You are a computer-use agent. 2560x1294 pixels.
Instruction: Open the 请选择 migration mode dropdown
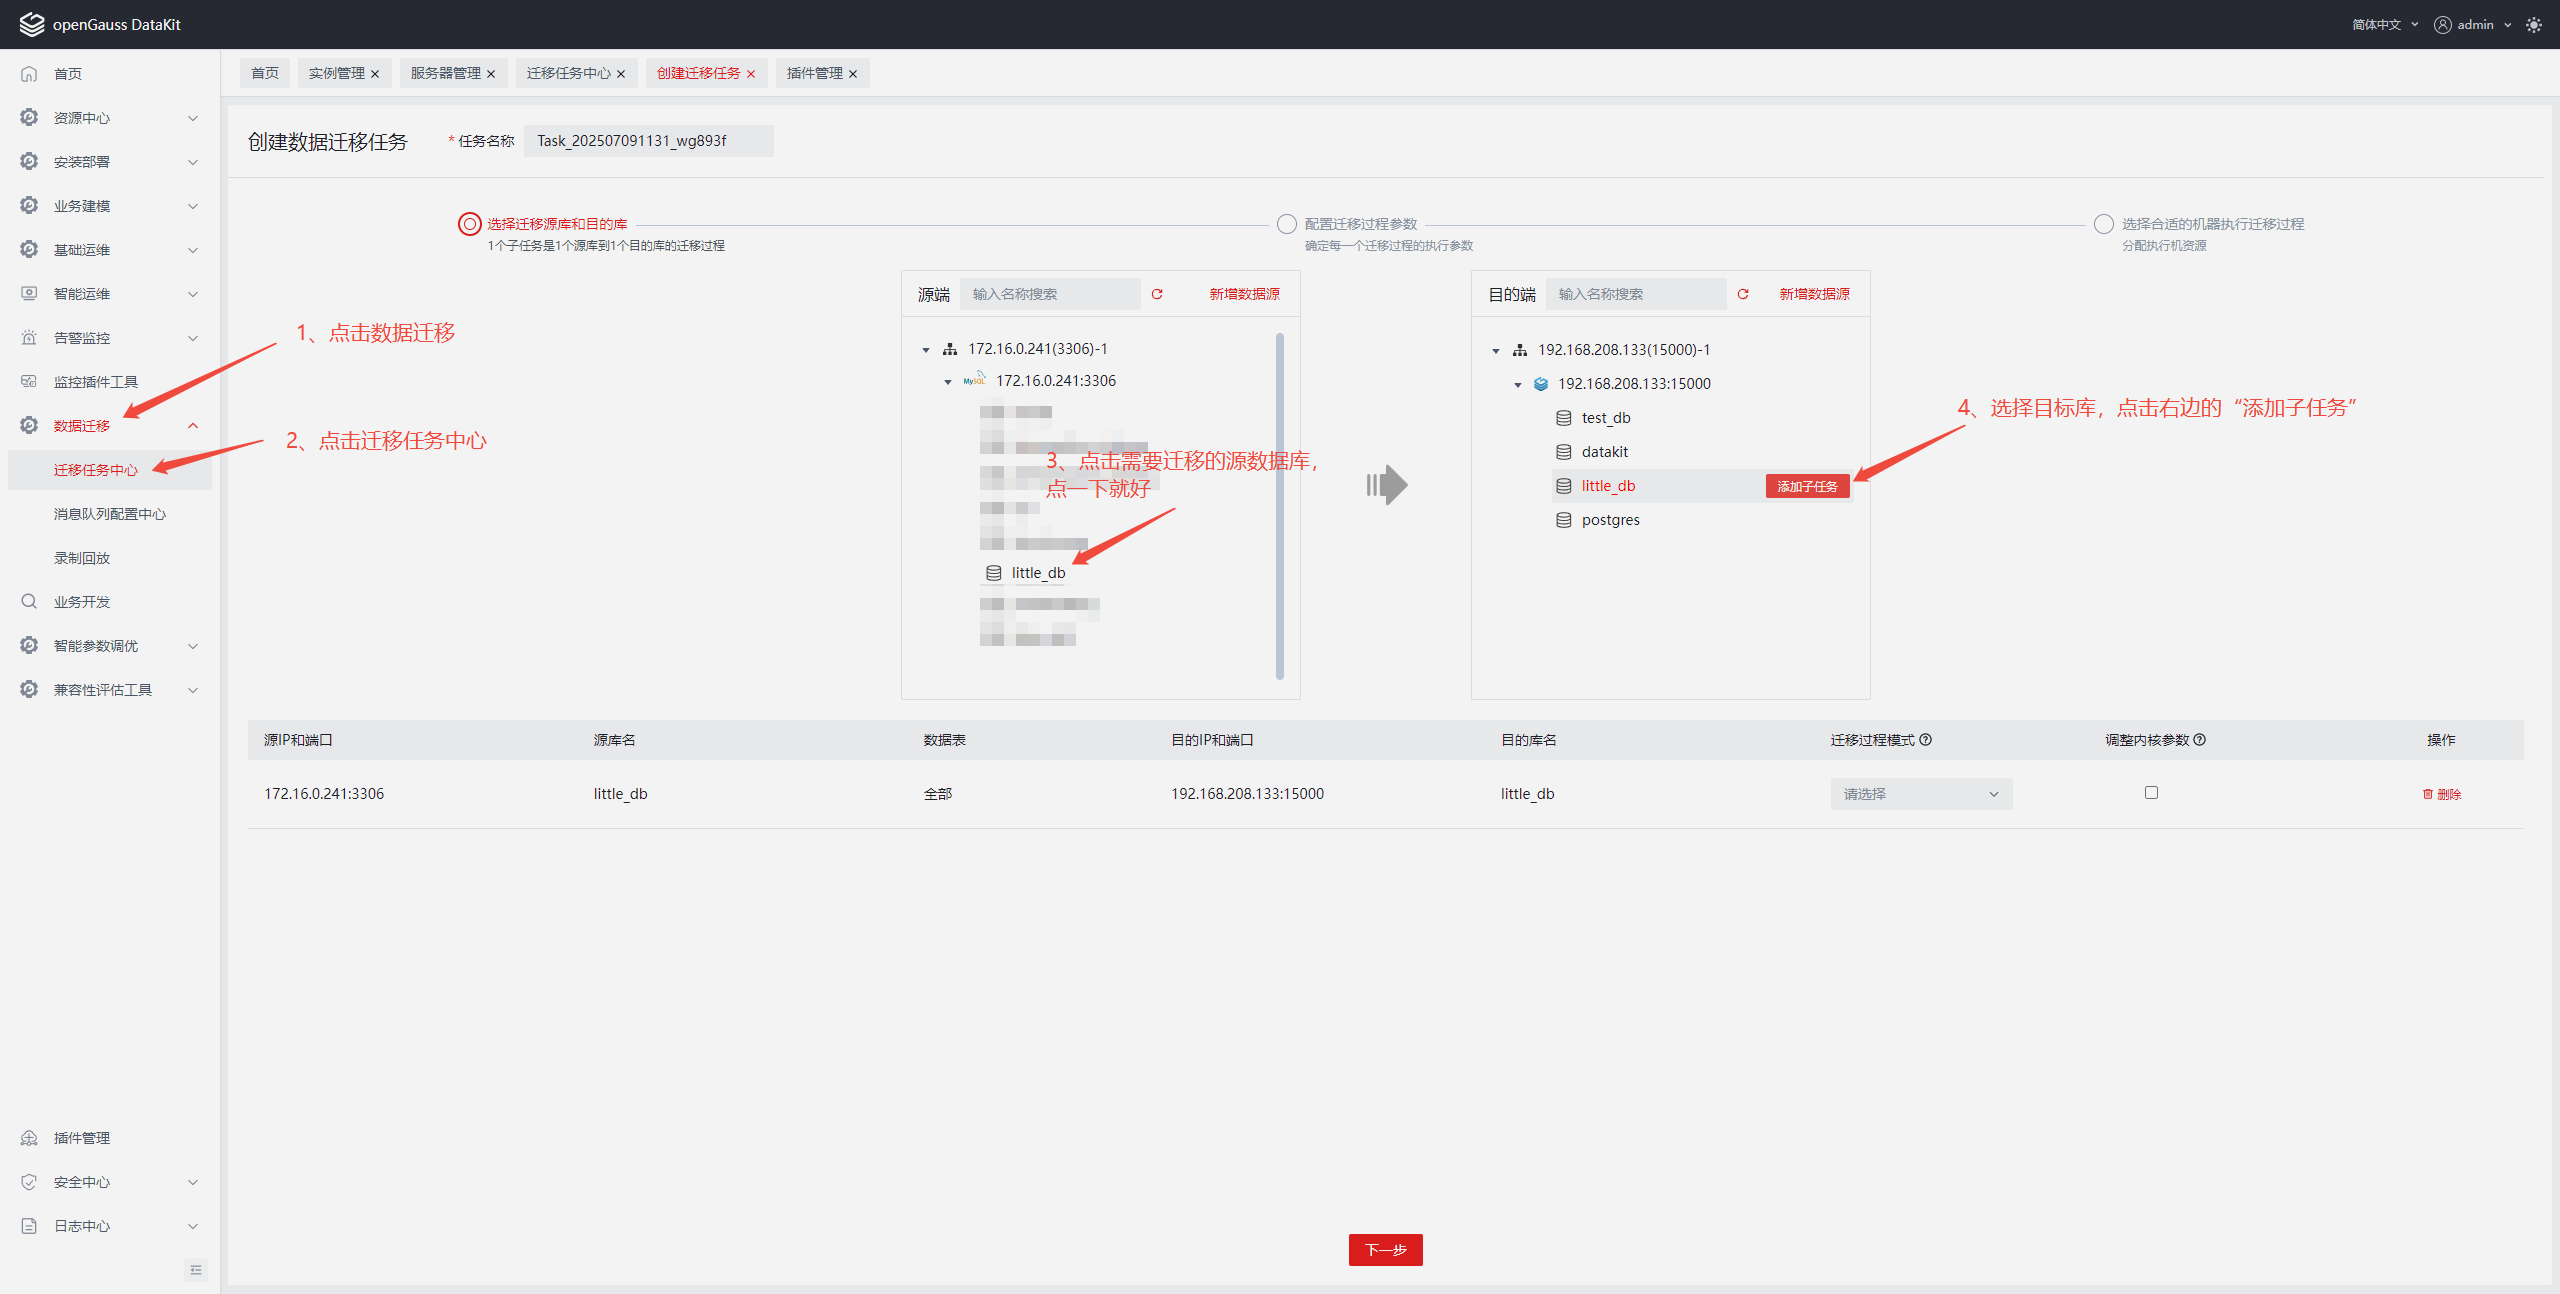pyautogui.click(x=1920, y=794)
